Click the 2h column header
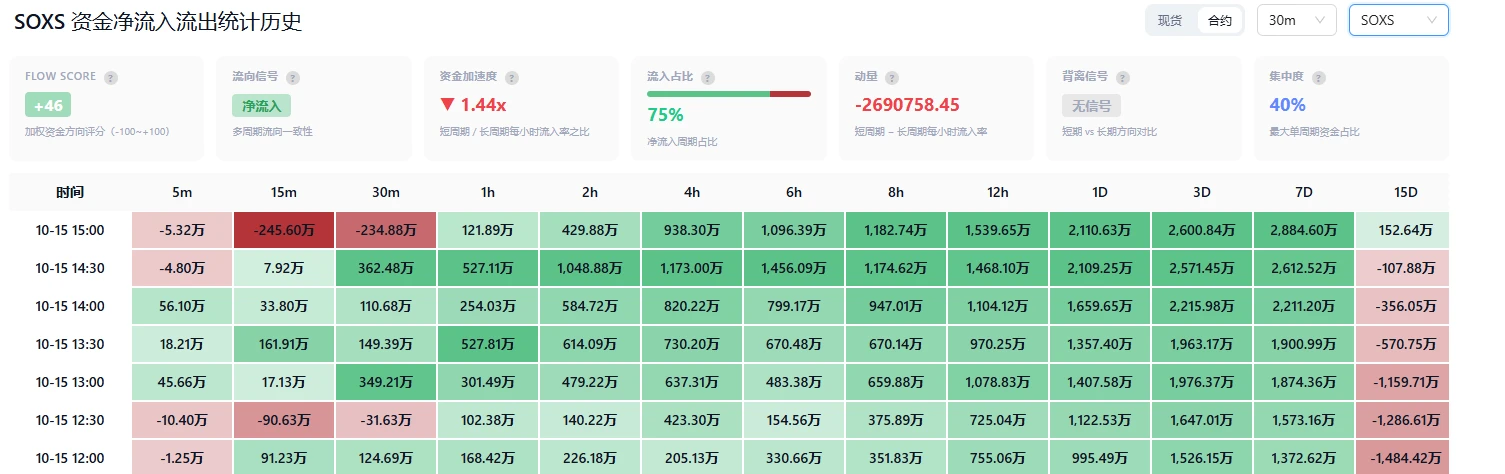This screenshot has width=1505, height=474. [590, 192]
